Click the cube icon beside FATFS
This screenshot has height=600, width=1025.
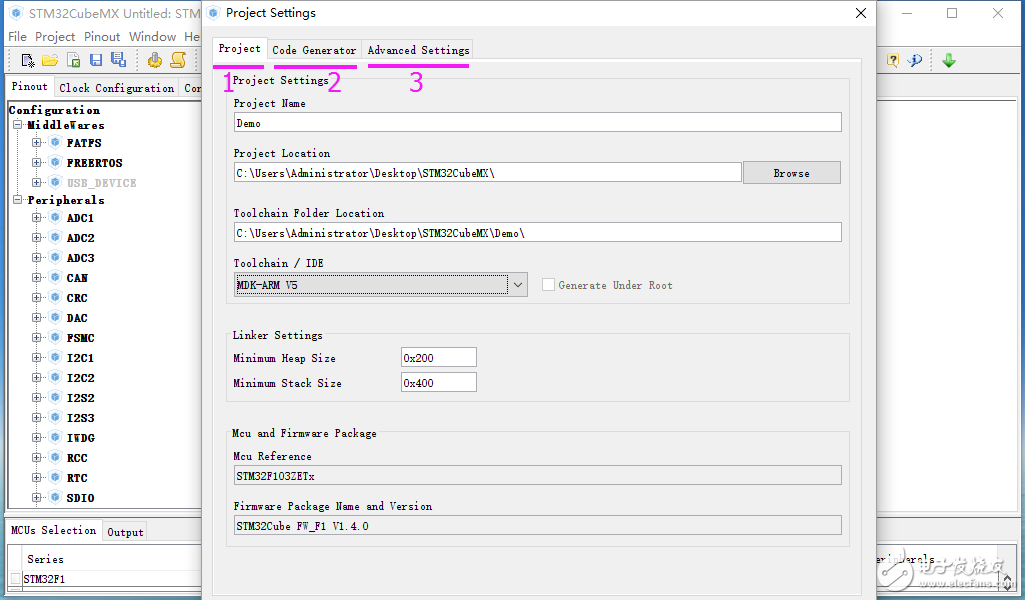click(56, 142)
